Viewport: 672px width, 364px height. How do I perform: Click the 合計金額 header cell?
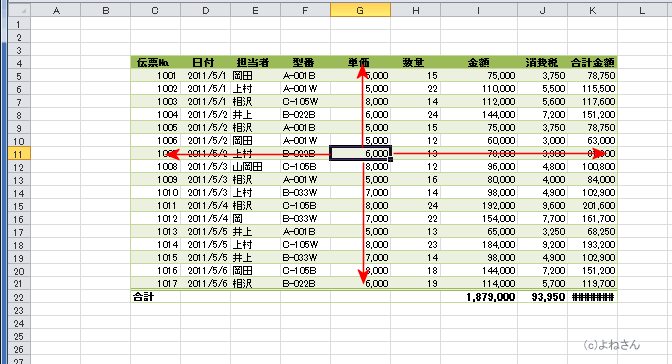[x=592, y=63]
